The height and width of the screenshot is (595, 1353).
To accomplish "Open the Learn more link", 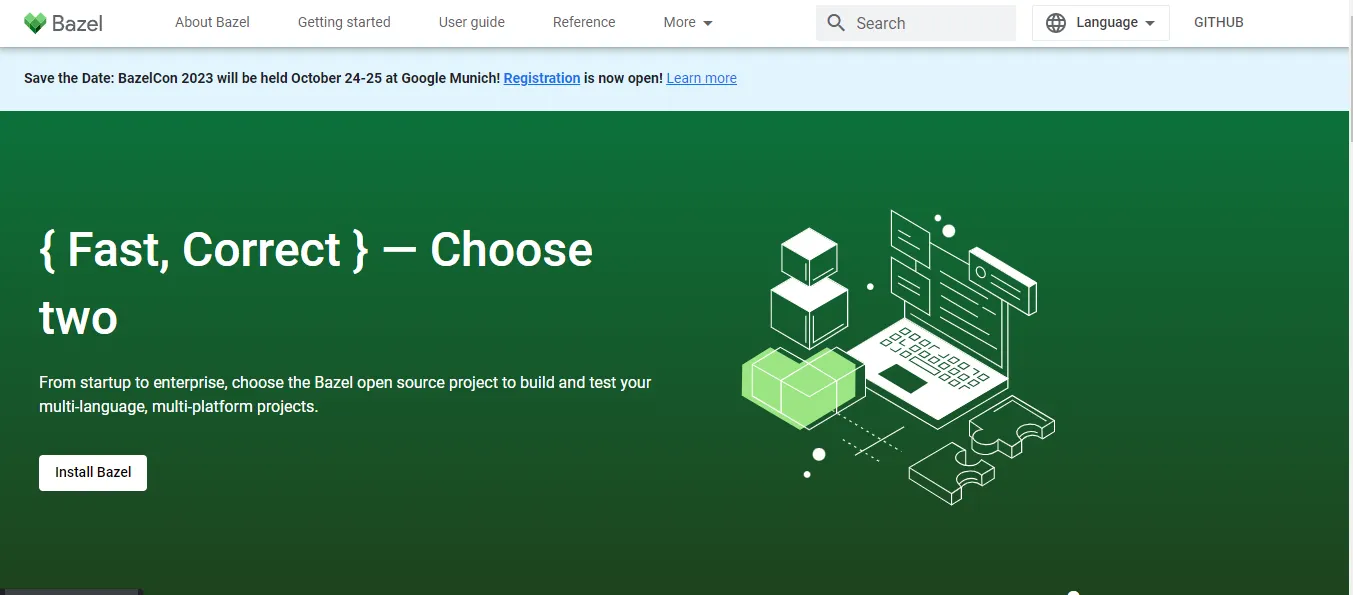I will 701,78.
